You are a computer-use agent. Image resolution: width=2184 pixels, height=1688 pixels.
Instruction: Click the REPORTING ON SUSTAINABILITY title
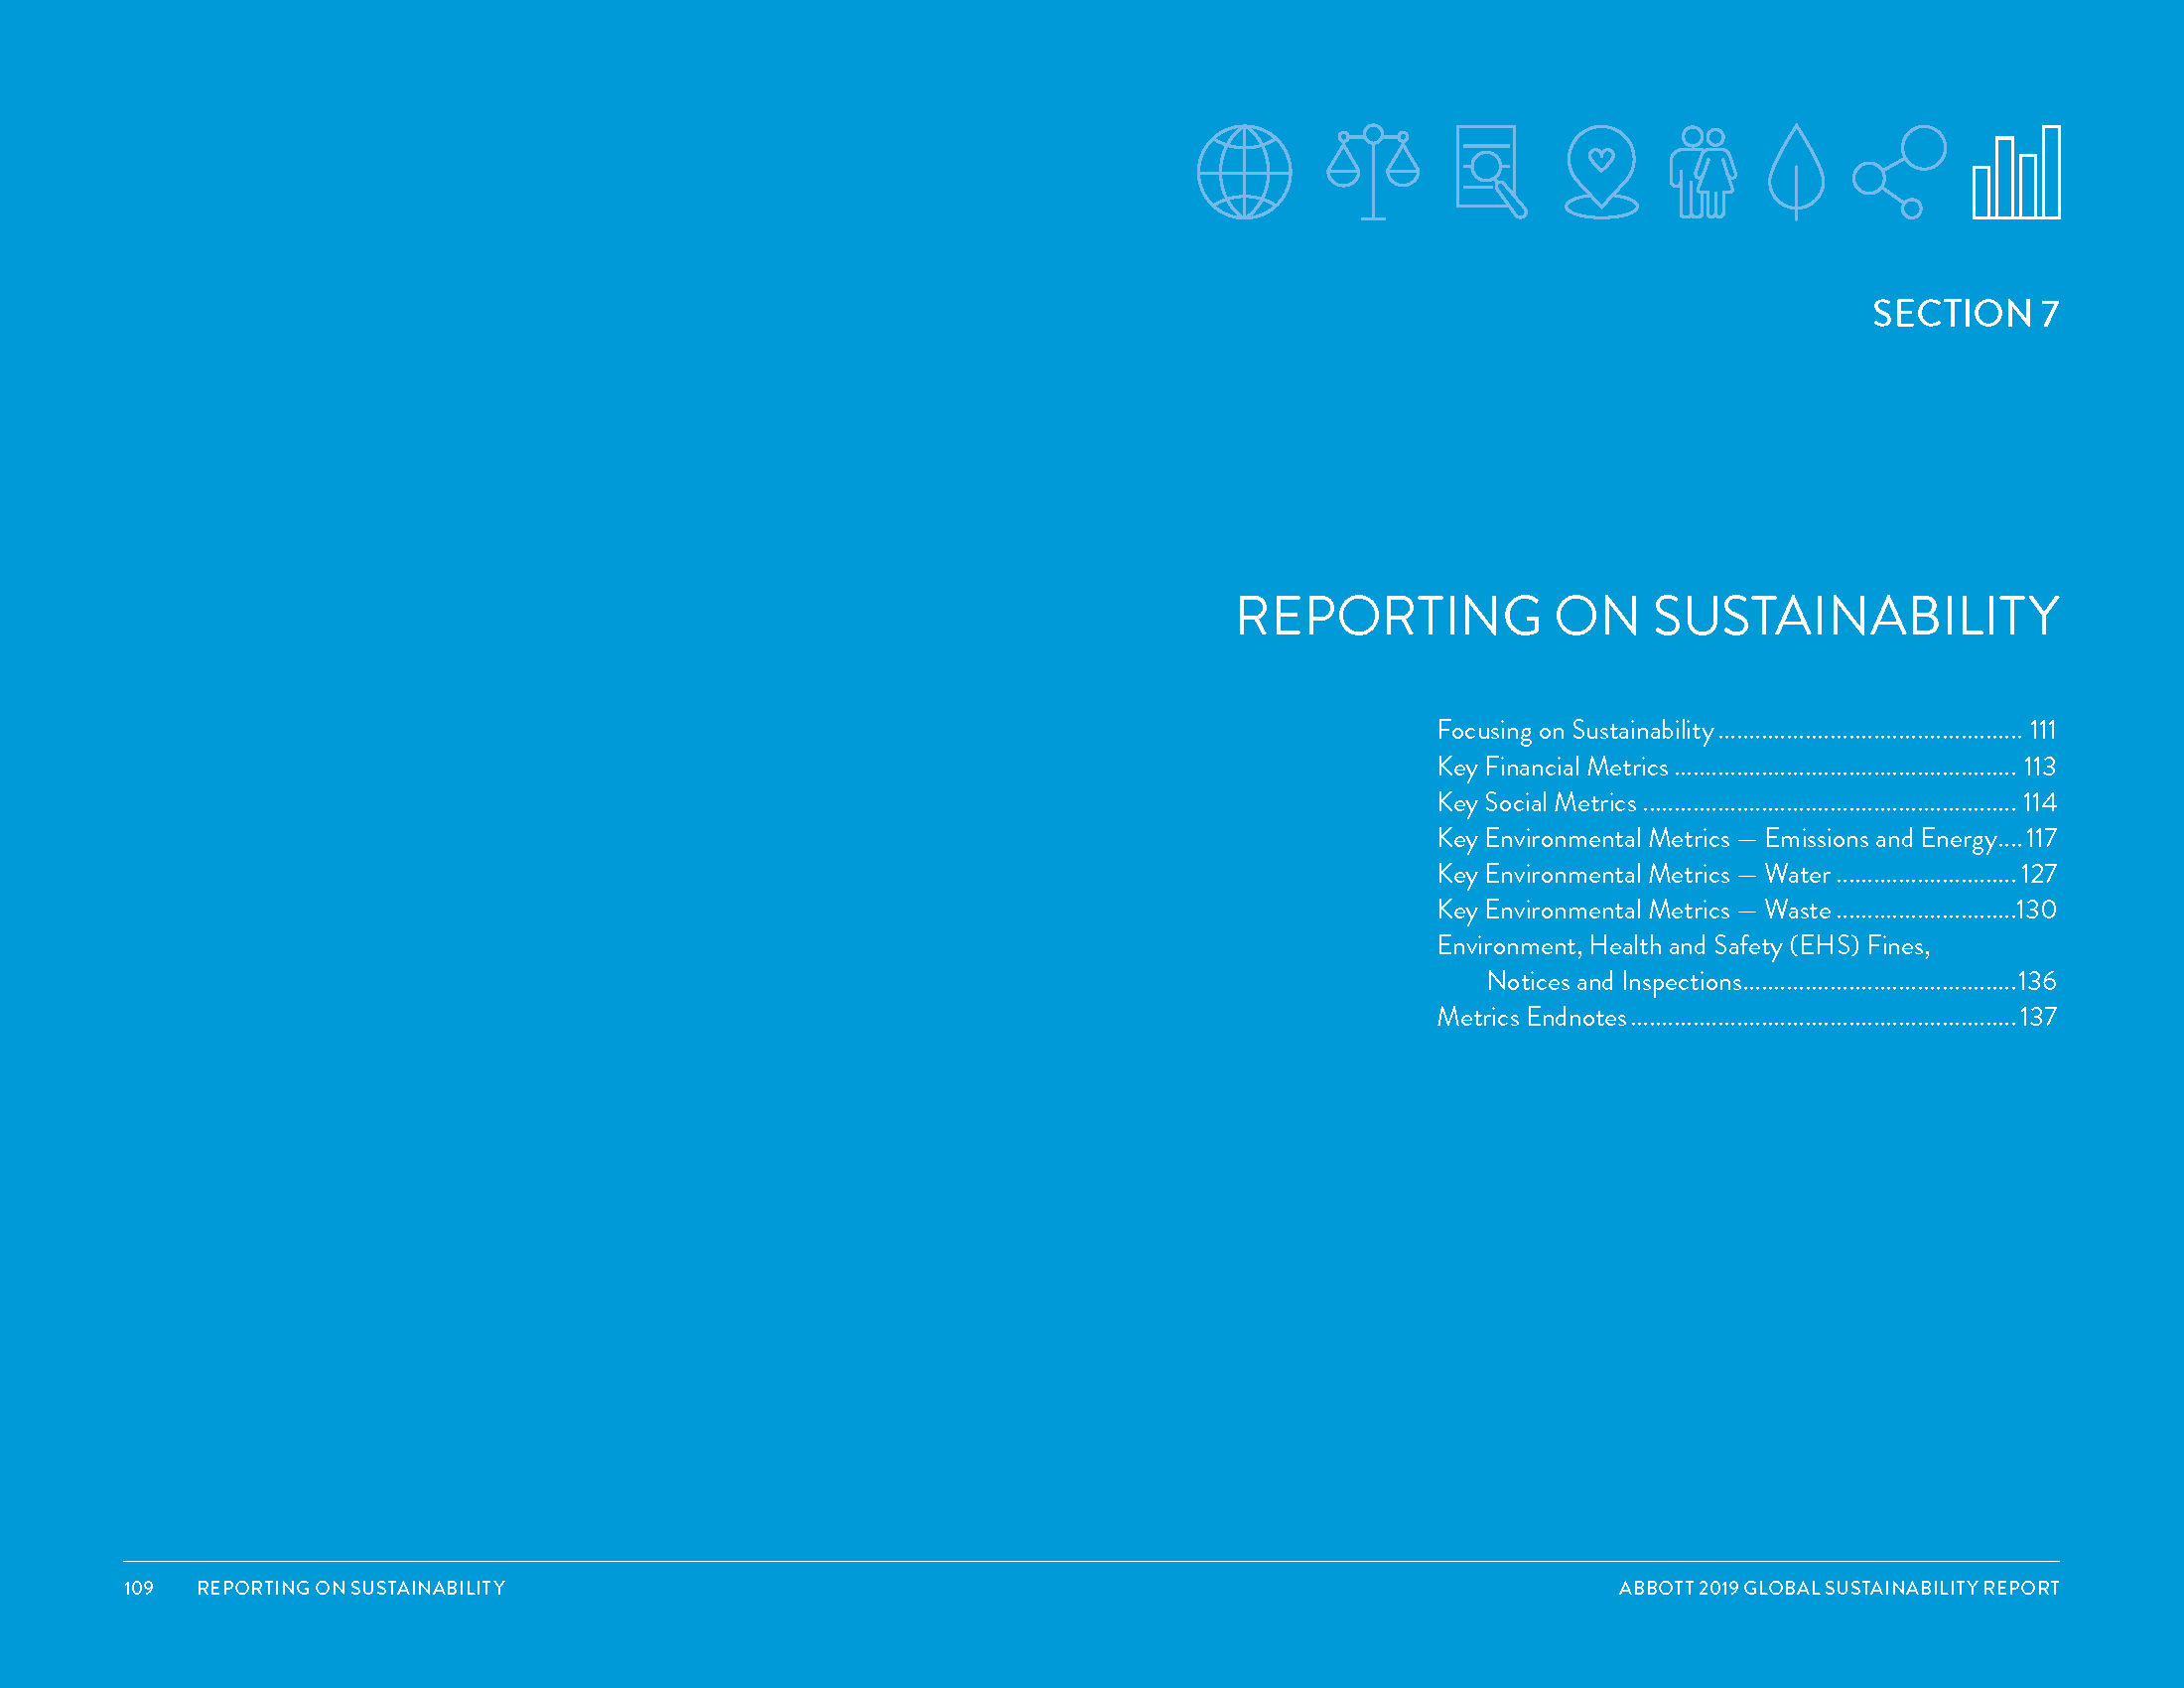click(1647, 616)
